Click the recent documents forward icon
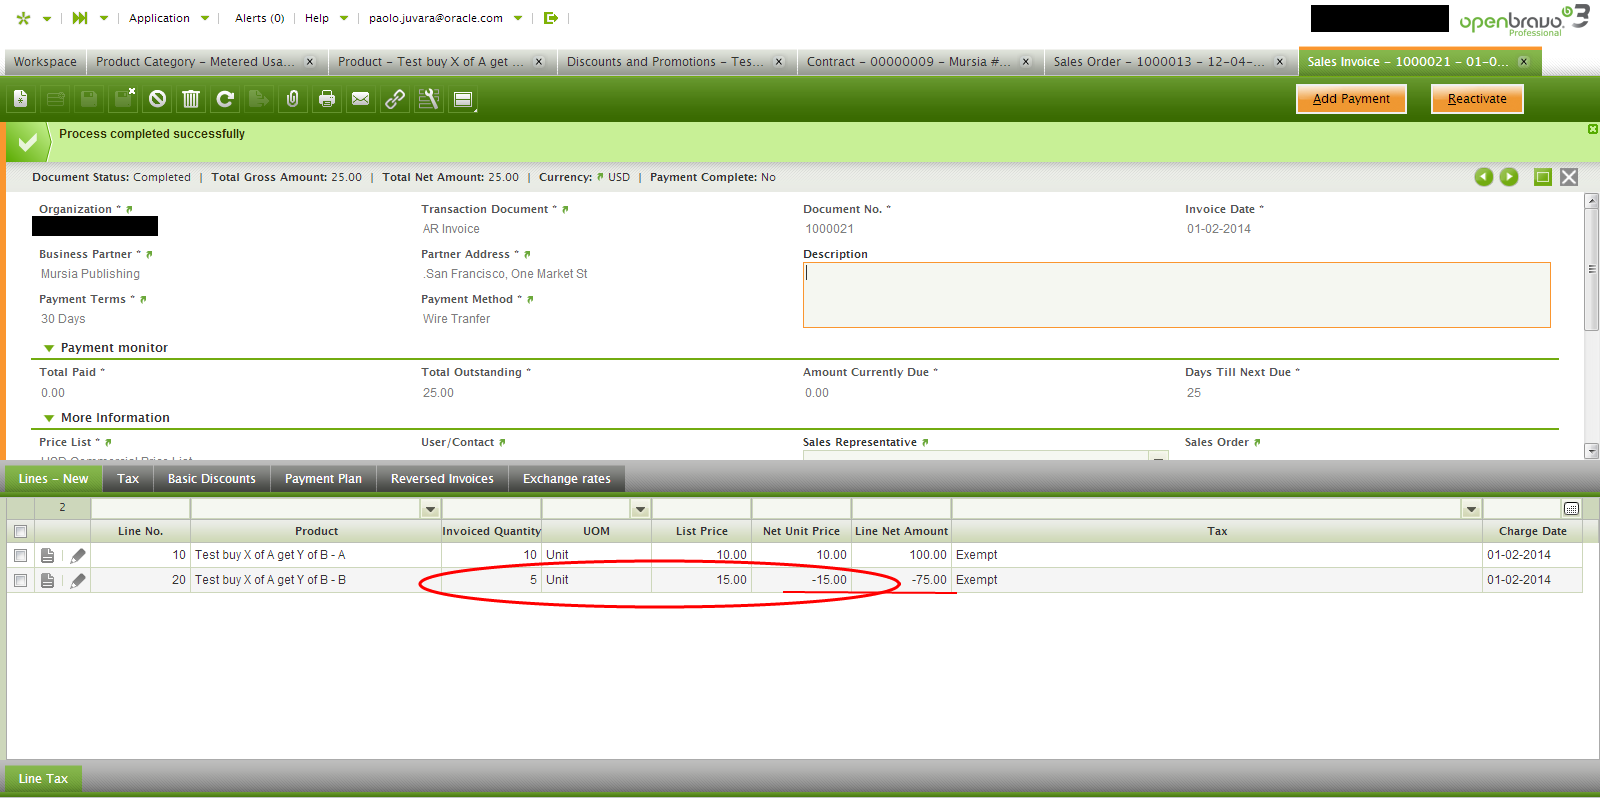 [80, 18]
